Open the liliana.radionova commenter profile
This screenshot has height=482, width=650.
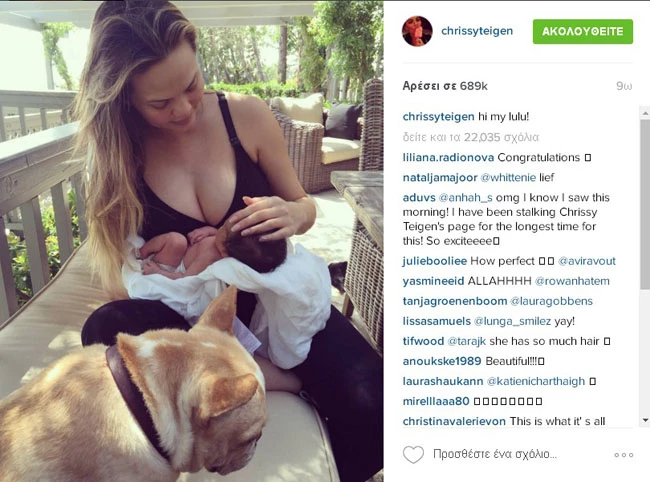[448, 157]
